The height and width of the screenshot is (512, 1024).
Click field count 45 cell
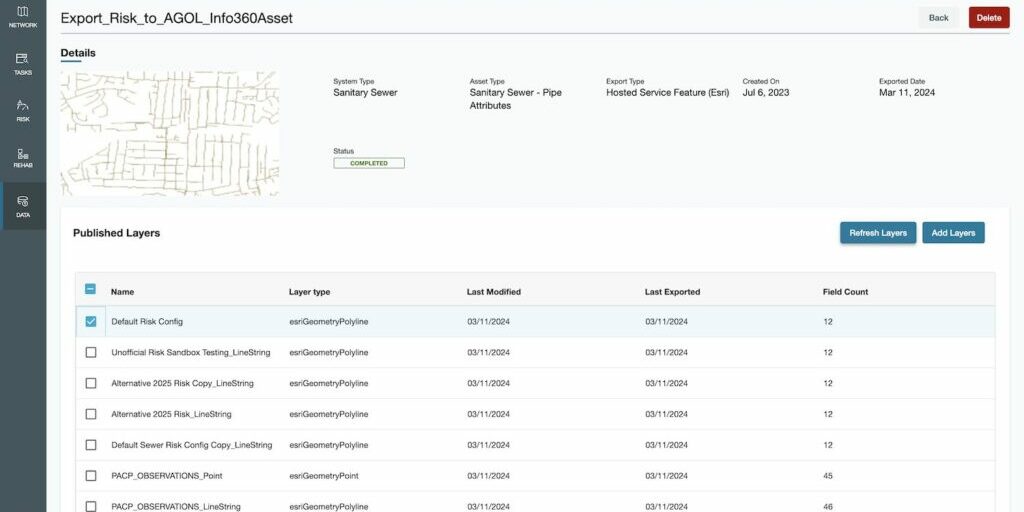click(828, 475)
